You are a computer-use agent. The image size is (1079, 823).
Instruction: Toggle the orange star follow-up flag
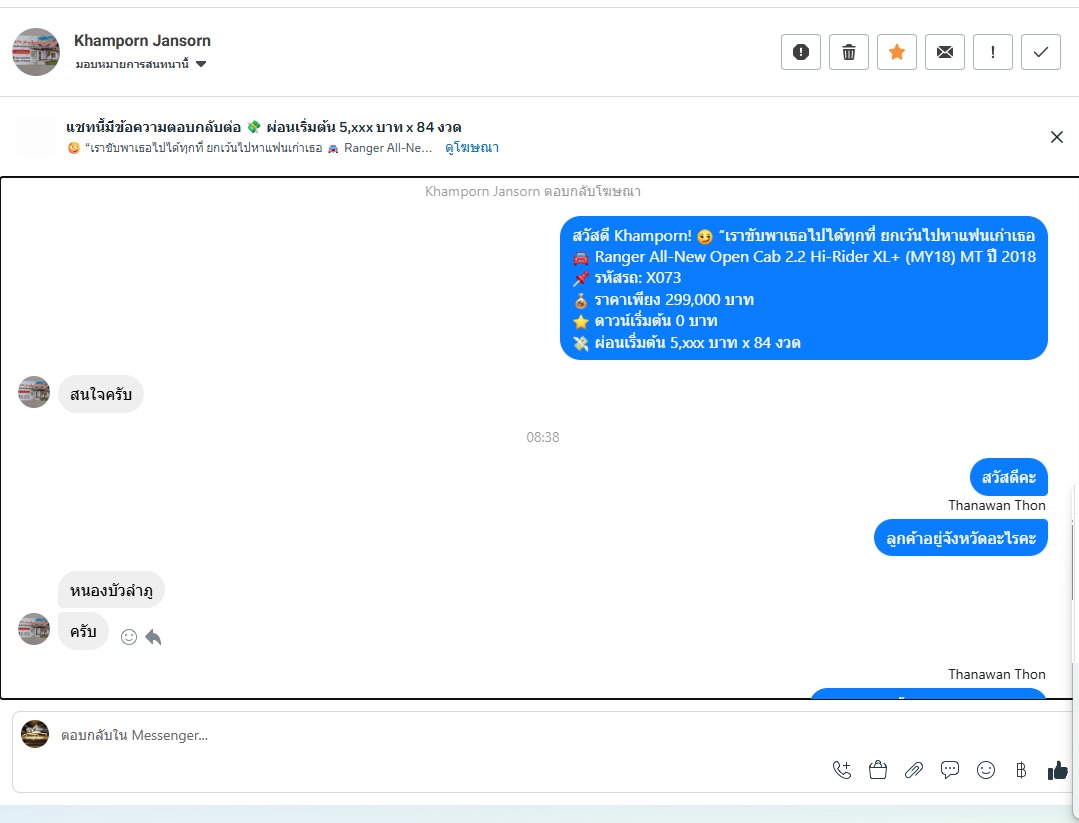[x=897, y=52]
